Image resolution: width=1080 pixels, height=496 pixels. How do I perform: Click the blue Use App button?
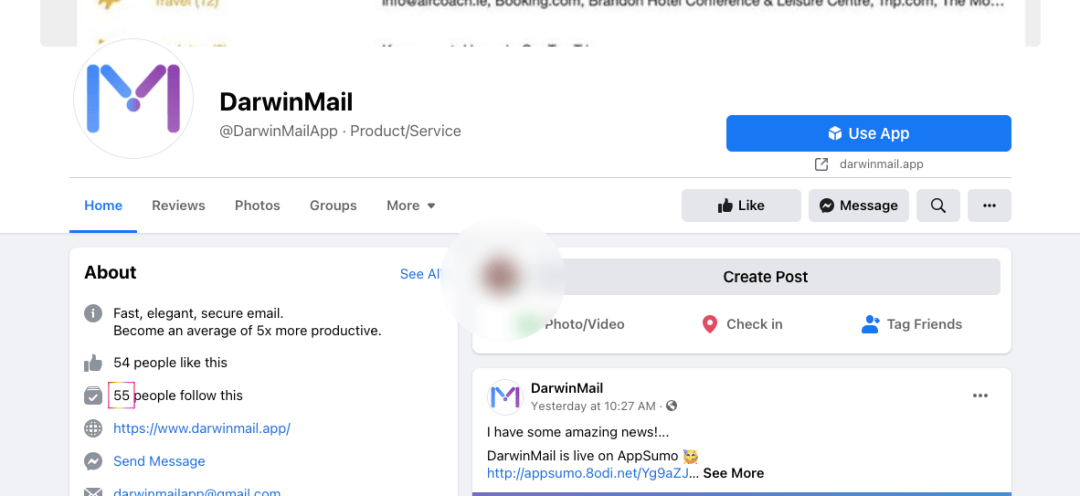869,133
